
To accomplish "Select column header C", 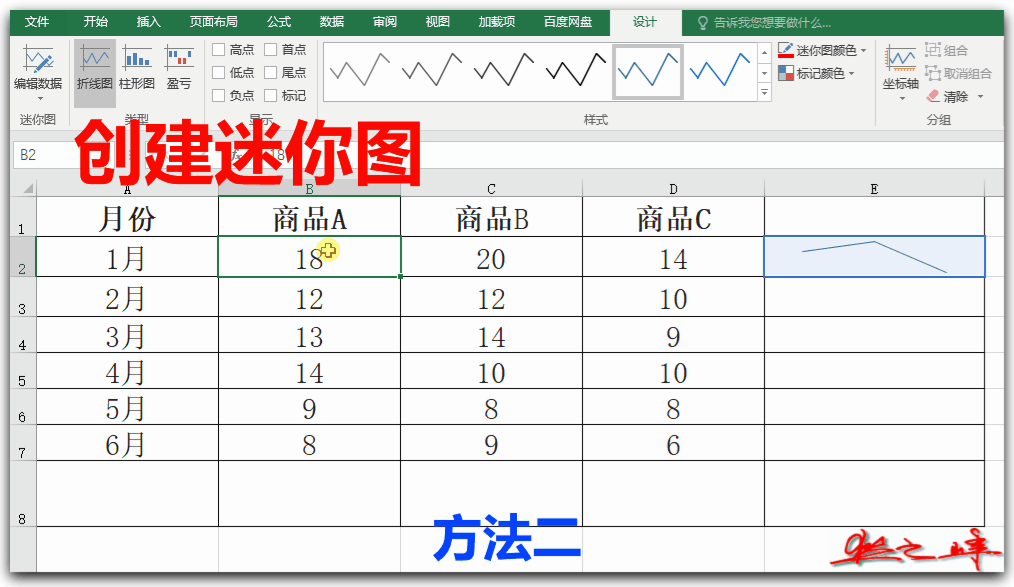I will click(491, 189).
